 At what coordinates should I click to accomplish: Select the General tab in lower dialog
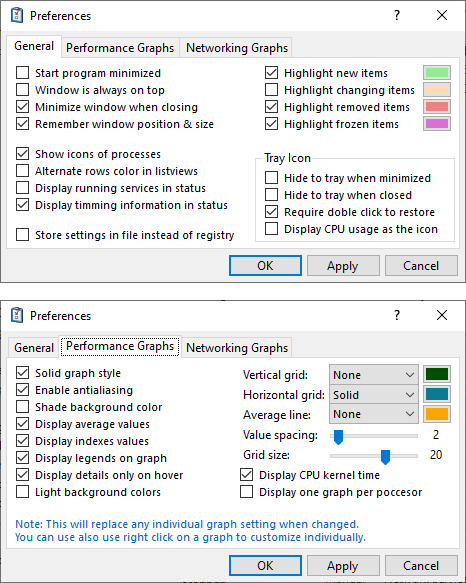pos(33,348)
